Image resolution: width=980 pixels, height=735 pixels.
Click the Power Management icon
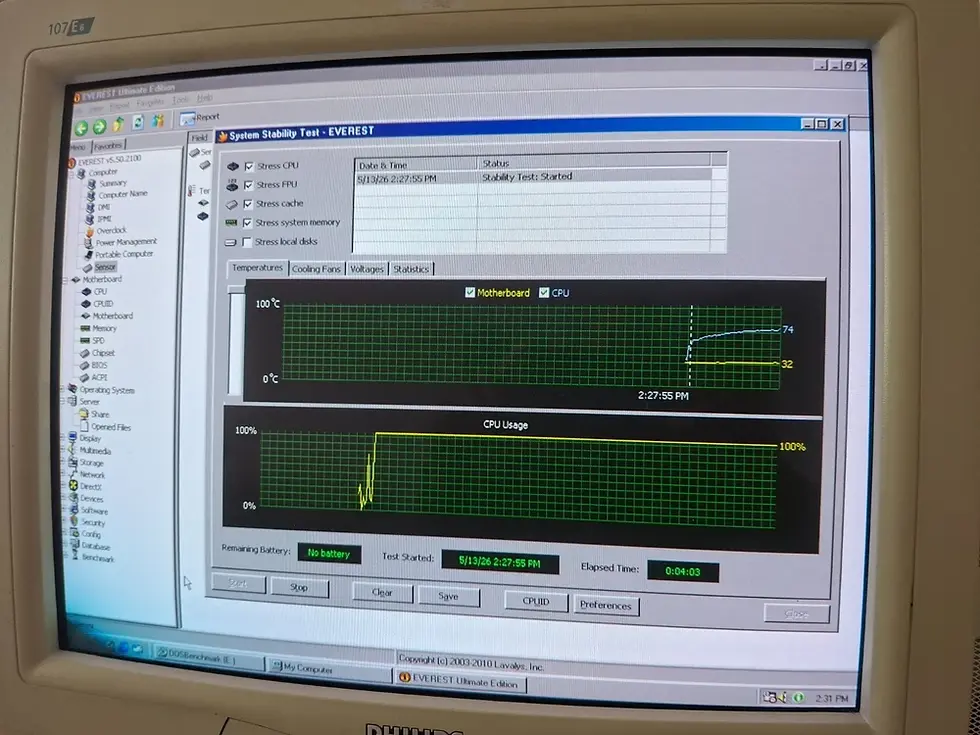(89, 243)
